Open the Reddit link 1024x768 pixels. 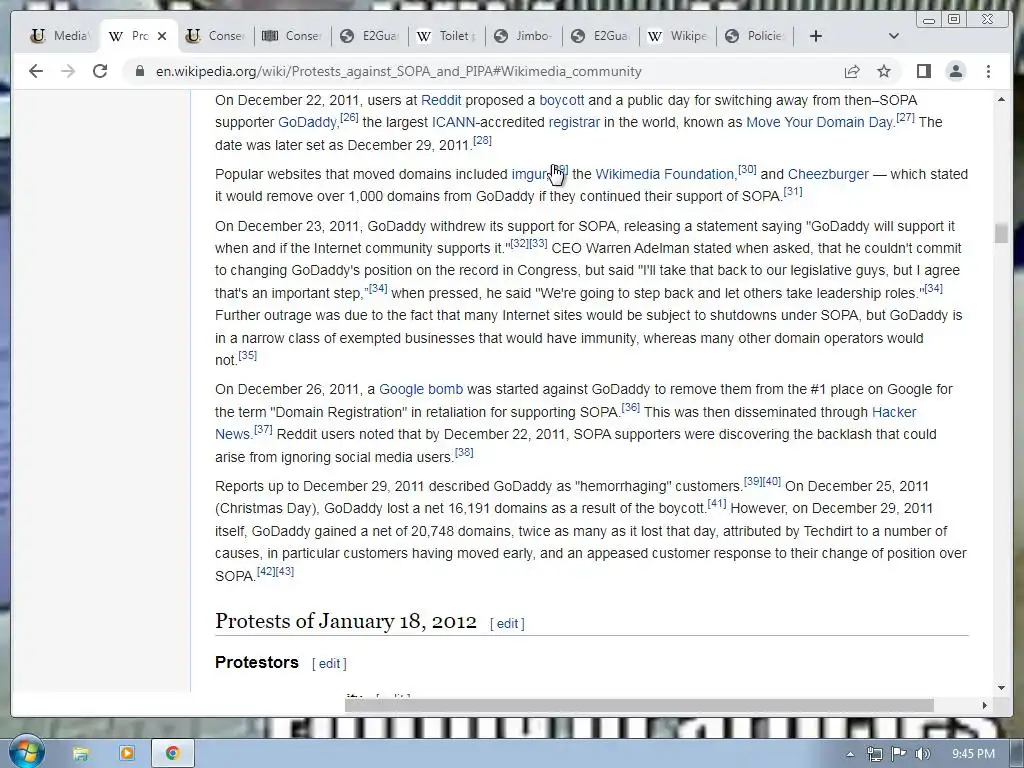tap(441, 100)
